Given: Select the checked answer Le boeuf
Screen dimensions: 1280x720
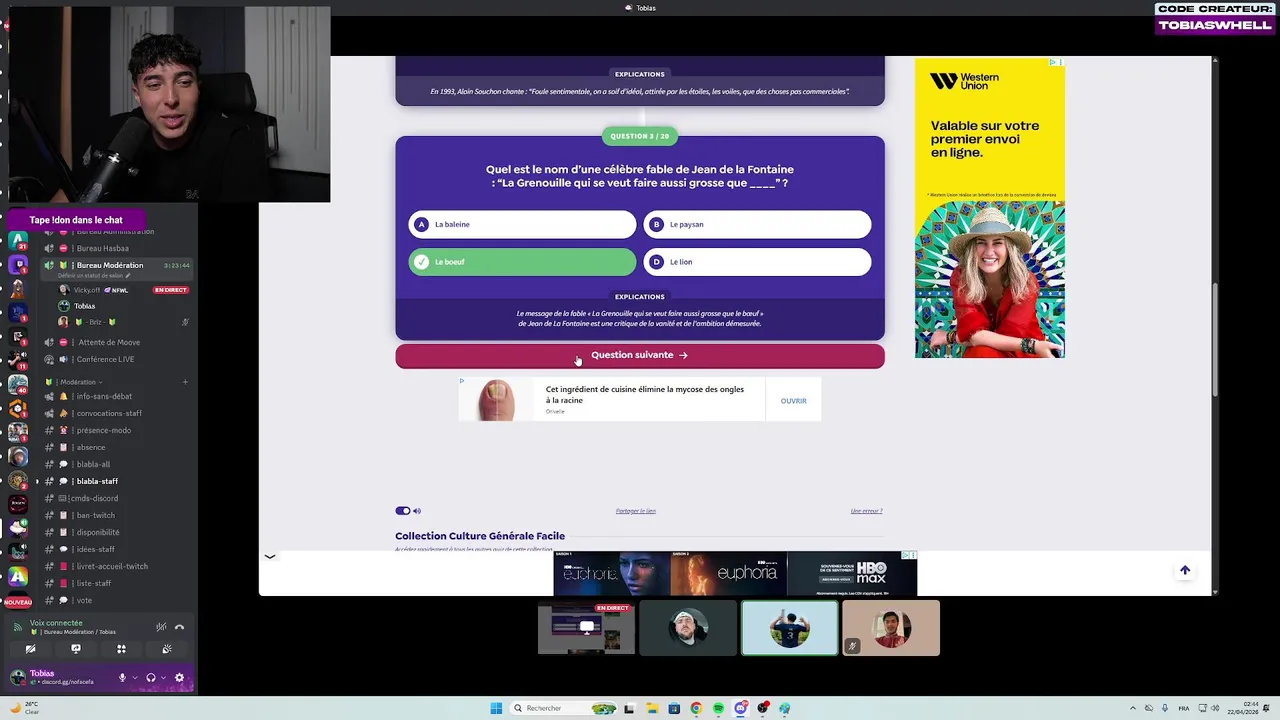Looking at the screenshot, I should pyautogui.click(x=522, y=262).
